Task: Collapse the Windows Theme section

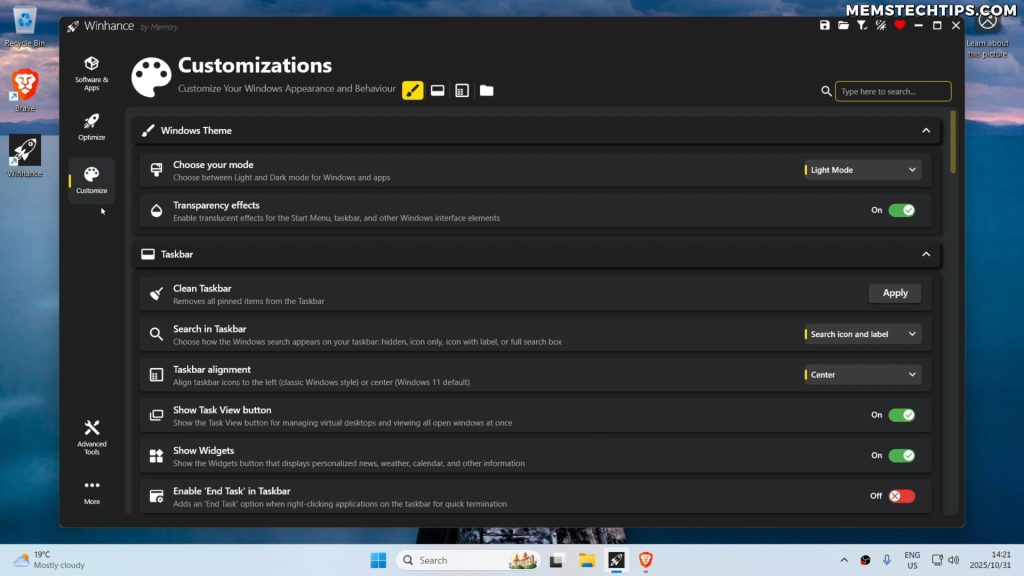Action: click(925, 130)
